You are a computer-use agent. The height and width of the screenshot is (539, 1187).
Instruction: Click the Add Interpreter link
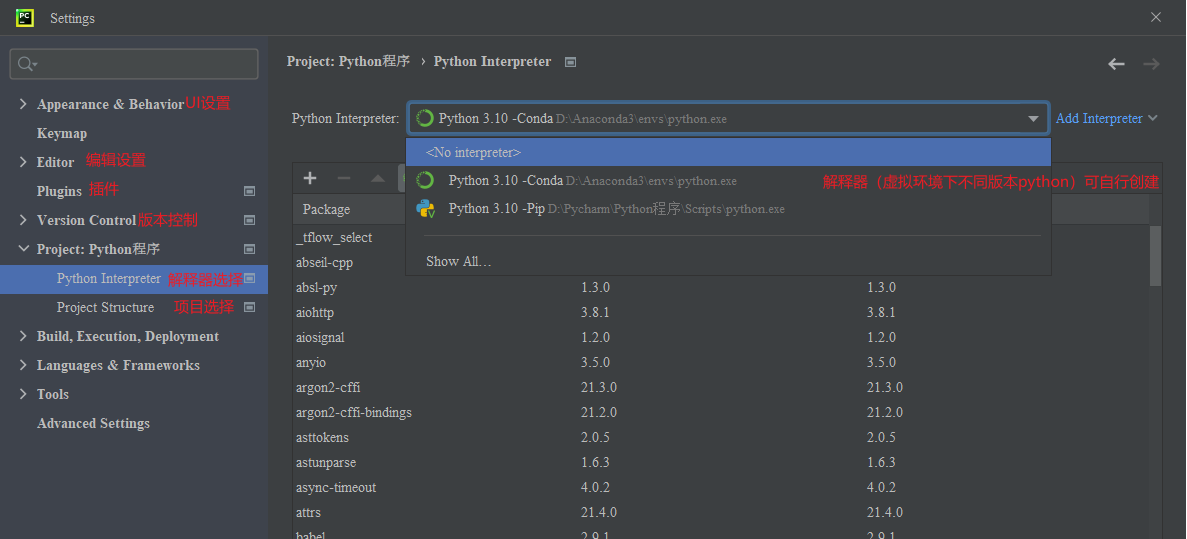point(1099,119)
